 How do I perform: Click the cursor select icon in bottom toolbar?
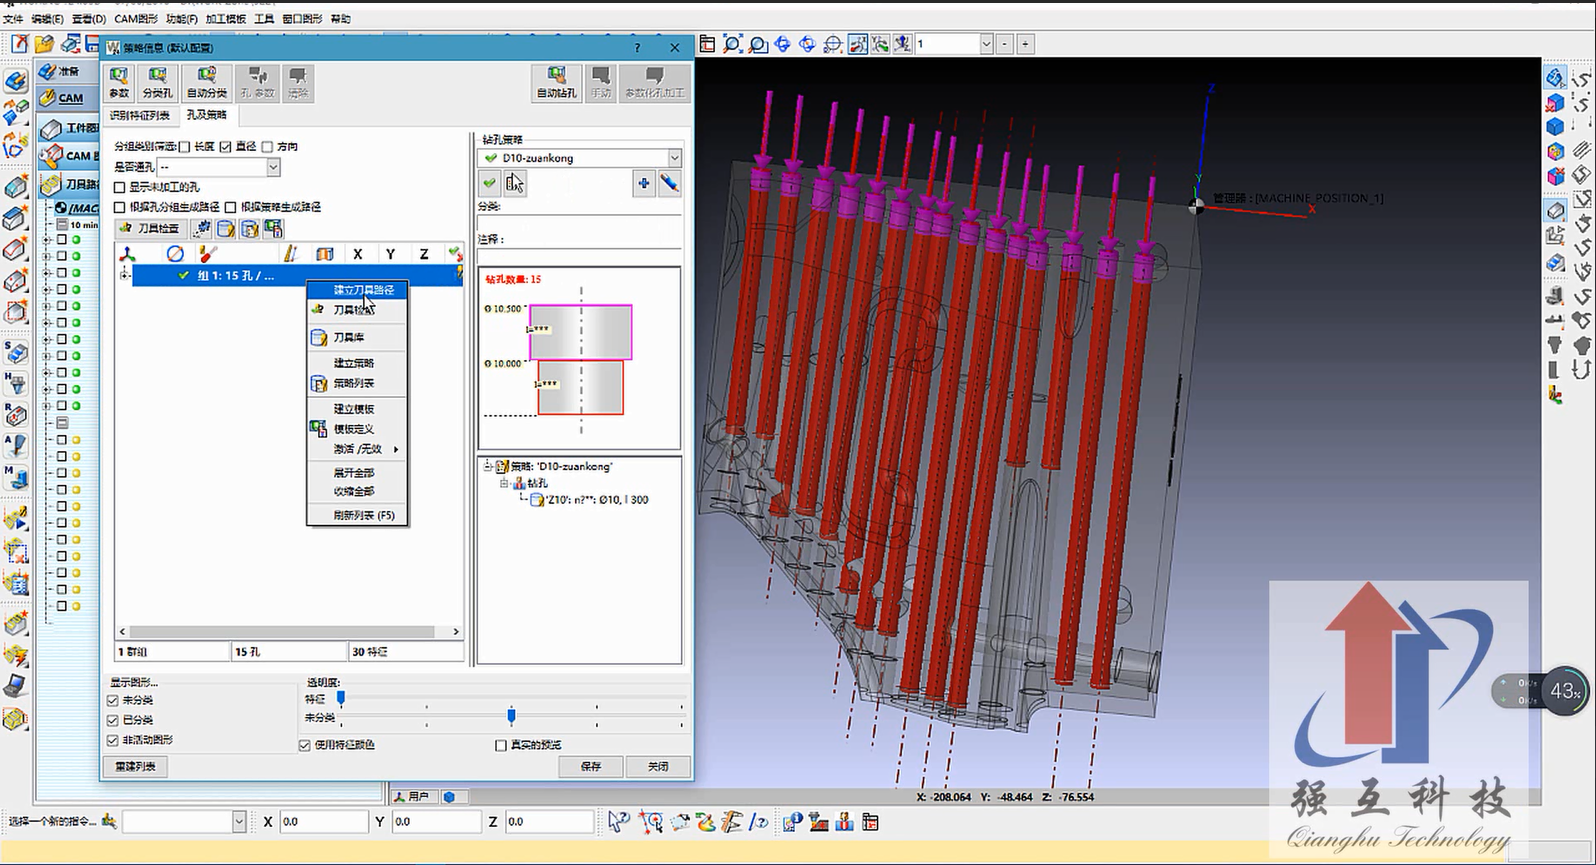618,822
